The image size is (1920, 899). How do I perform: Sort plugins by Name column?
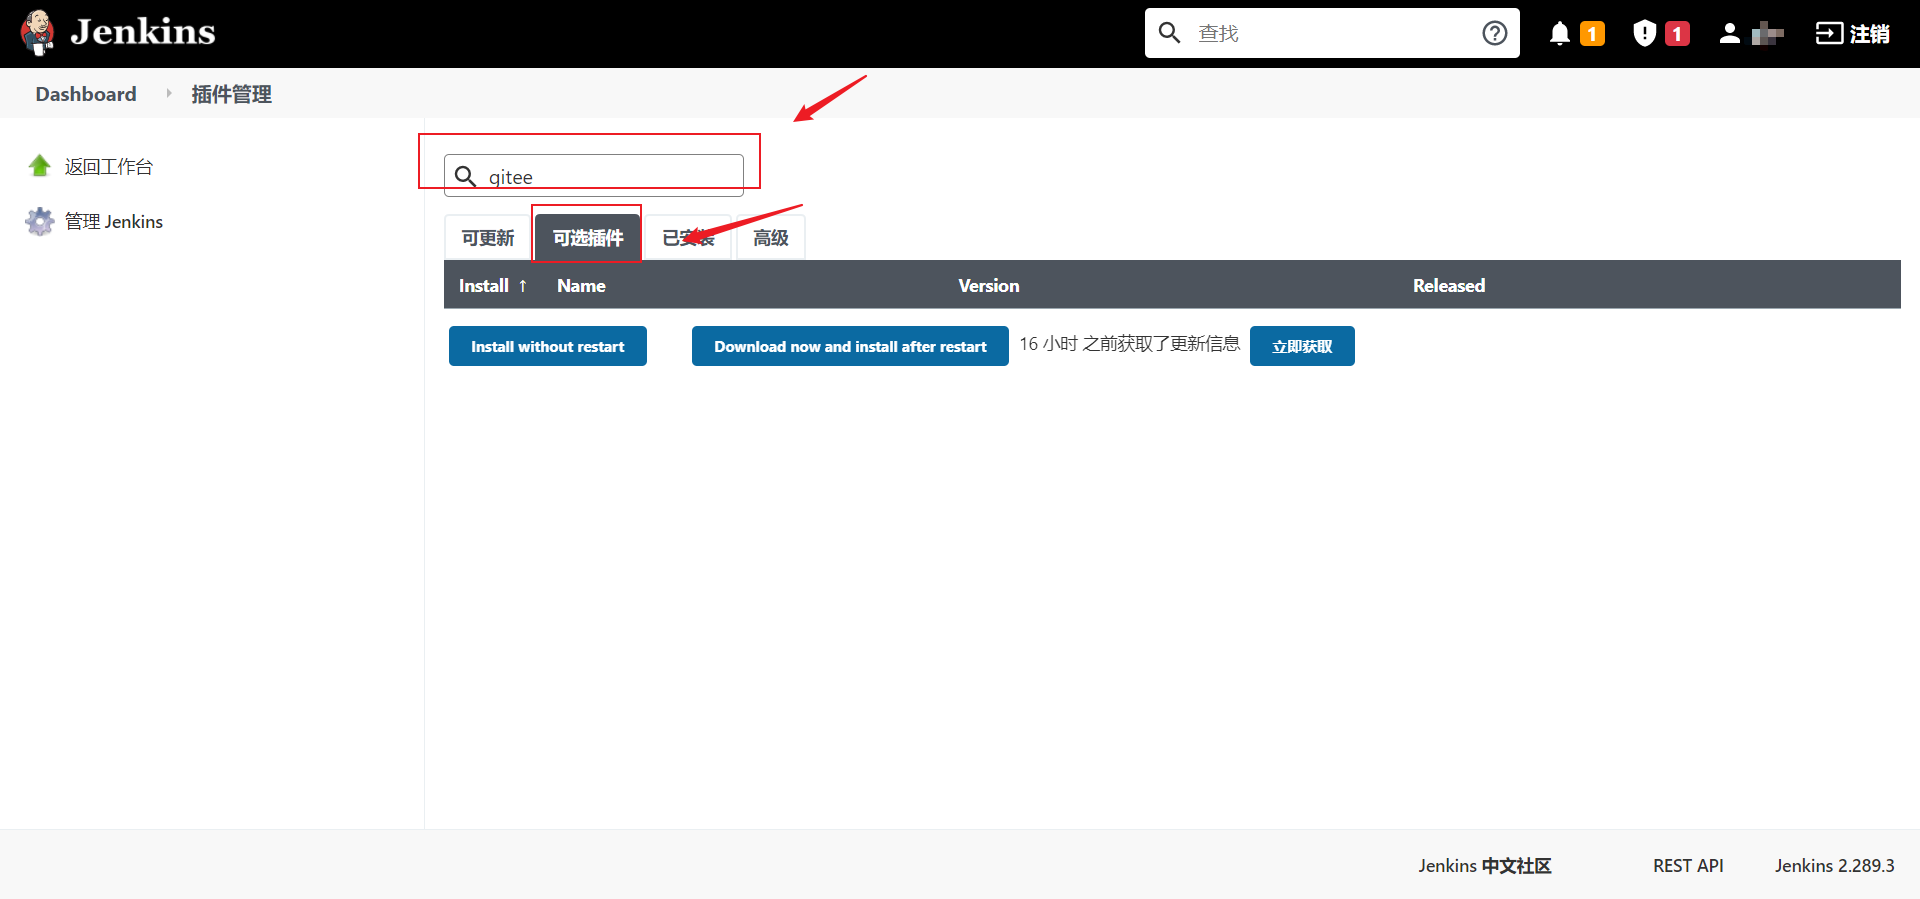[581, 286]
